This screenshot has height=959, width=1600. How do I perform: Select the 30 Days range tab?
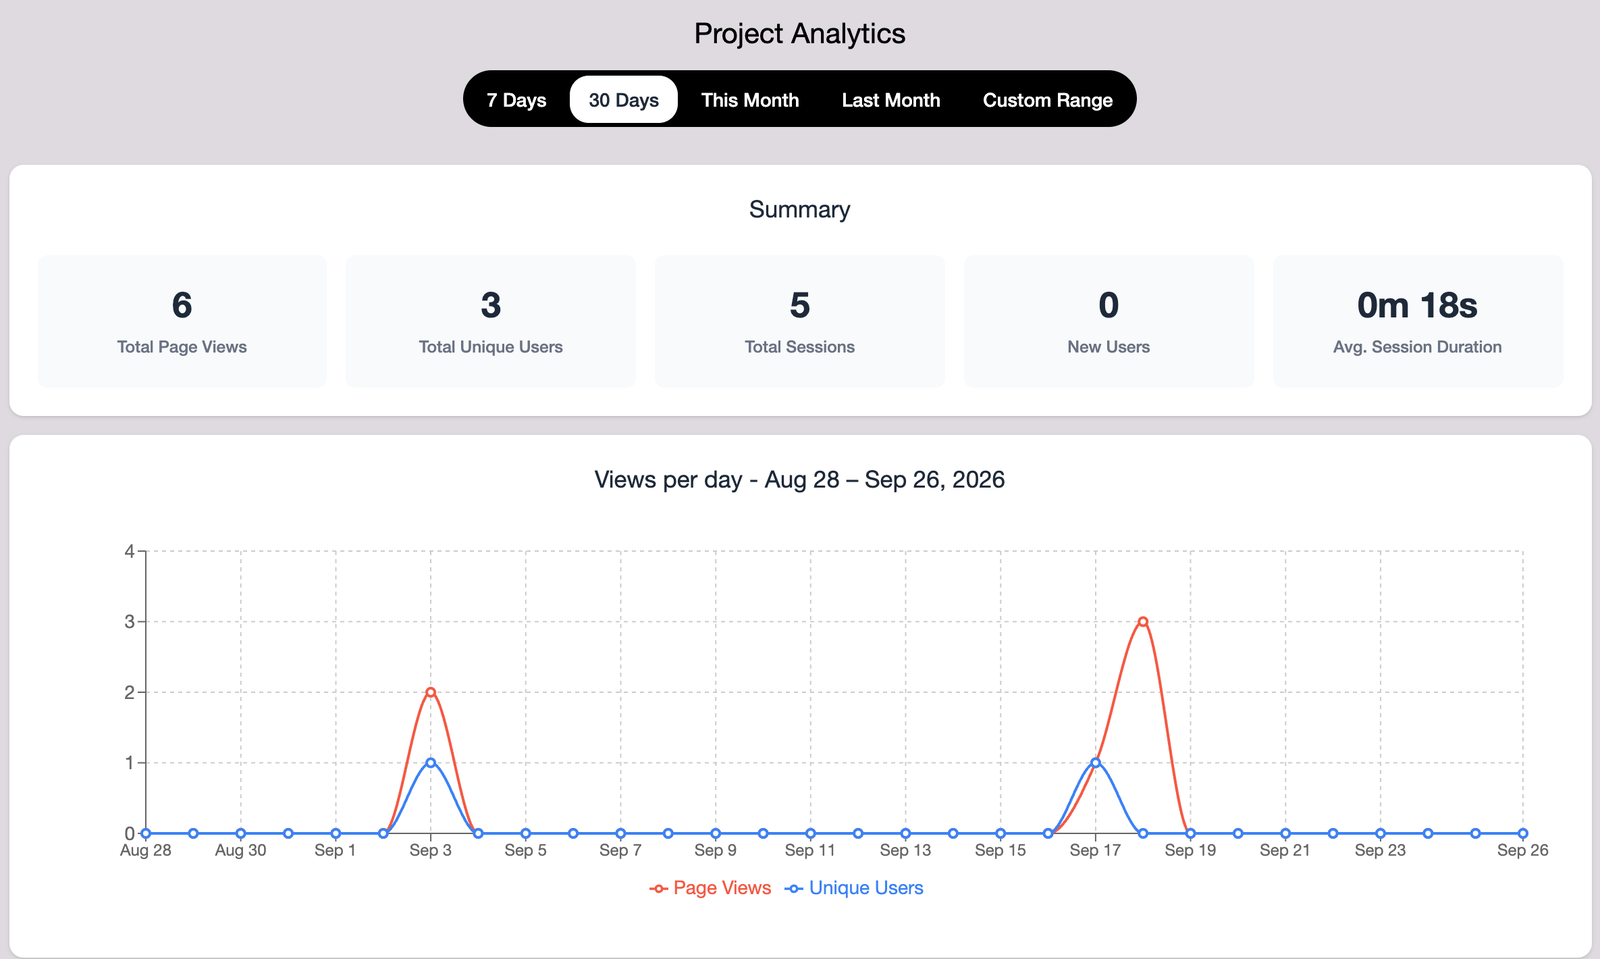click(624, 100)
